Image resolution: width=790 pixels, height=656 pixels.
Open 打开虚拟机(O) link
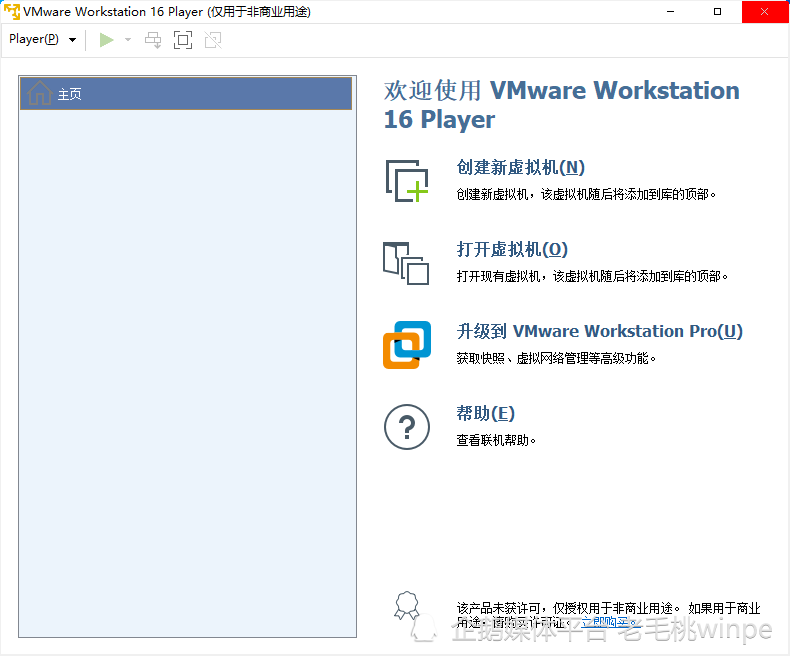pyautogui.click(x=512, y=249)
